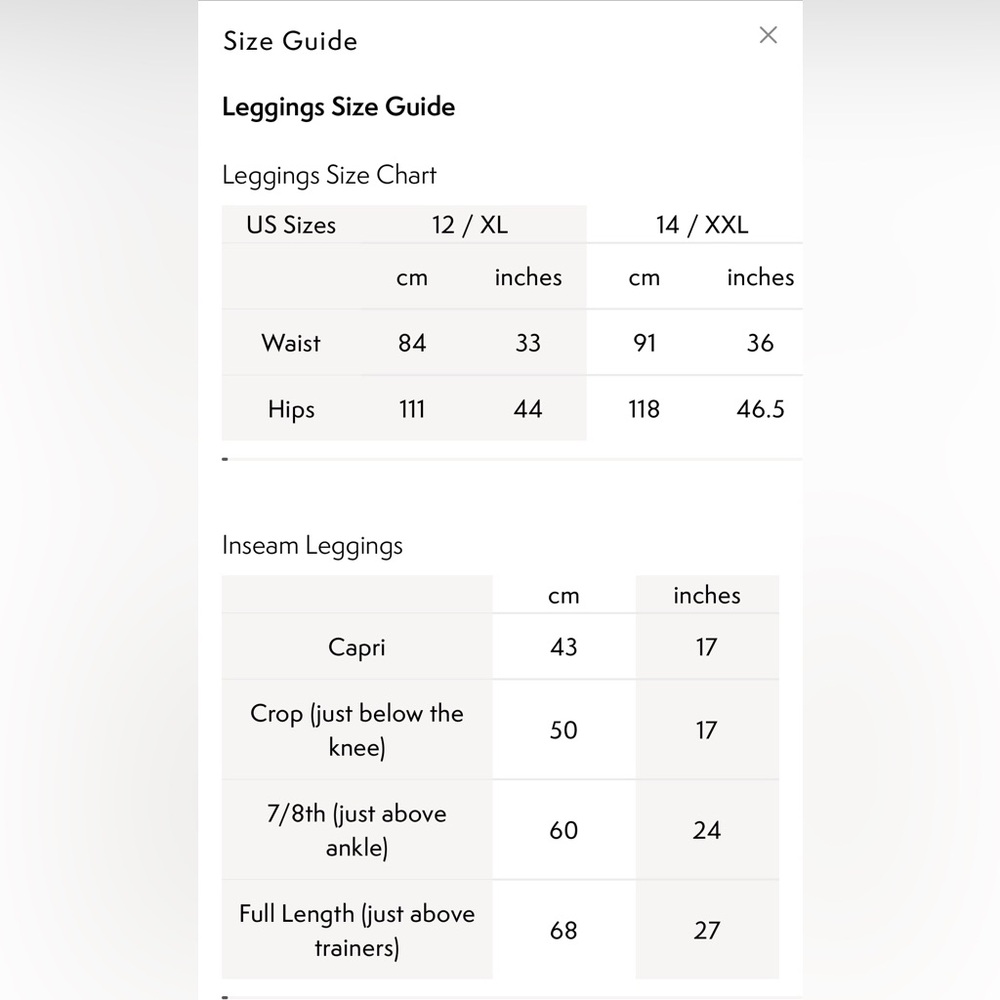Screen dimensions: 1000x1000
Task: Click Full Length (just above trainers) row
Action: tap(501, 930)
